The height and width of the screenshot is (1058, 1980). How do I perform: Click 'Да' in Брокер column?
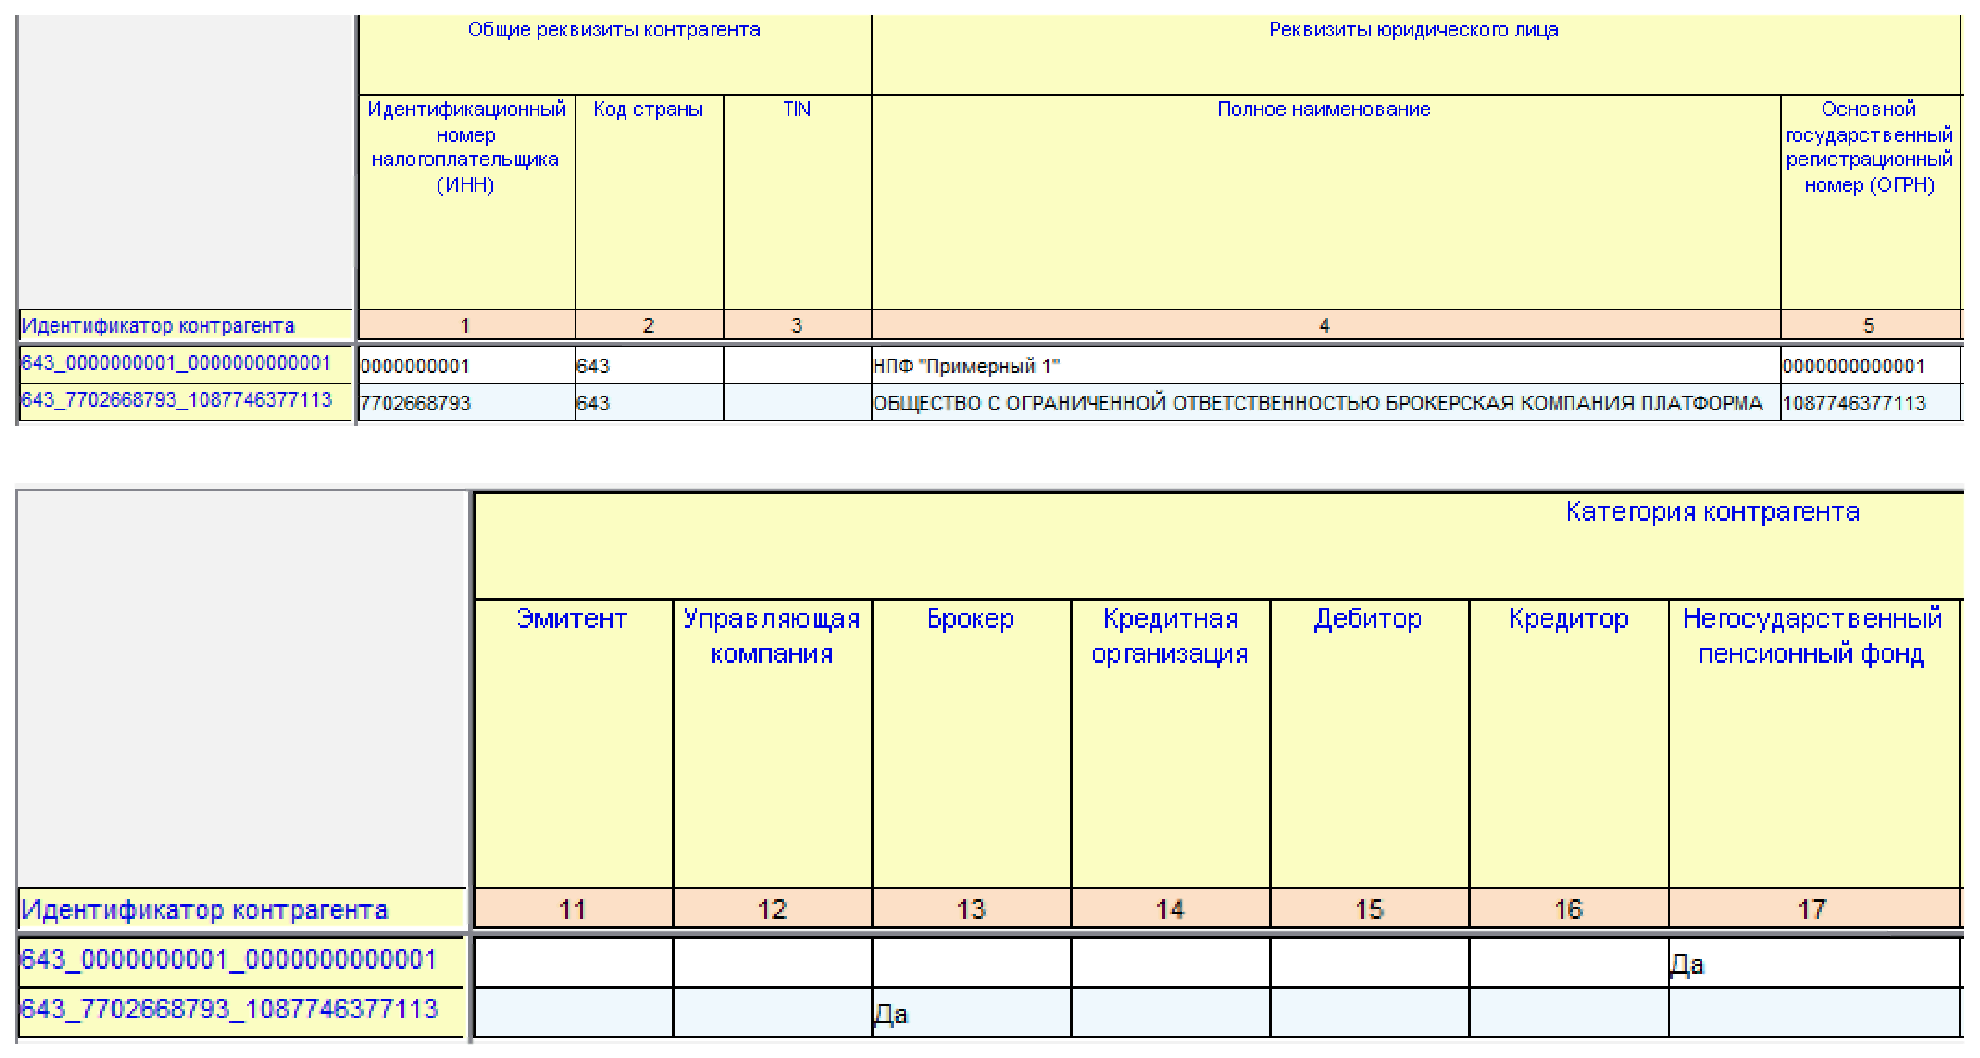891,1014
